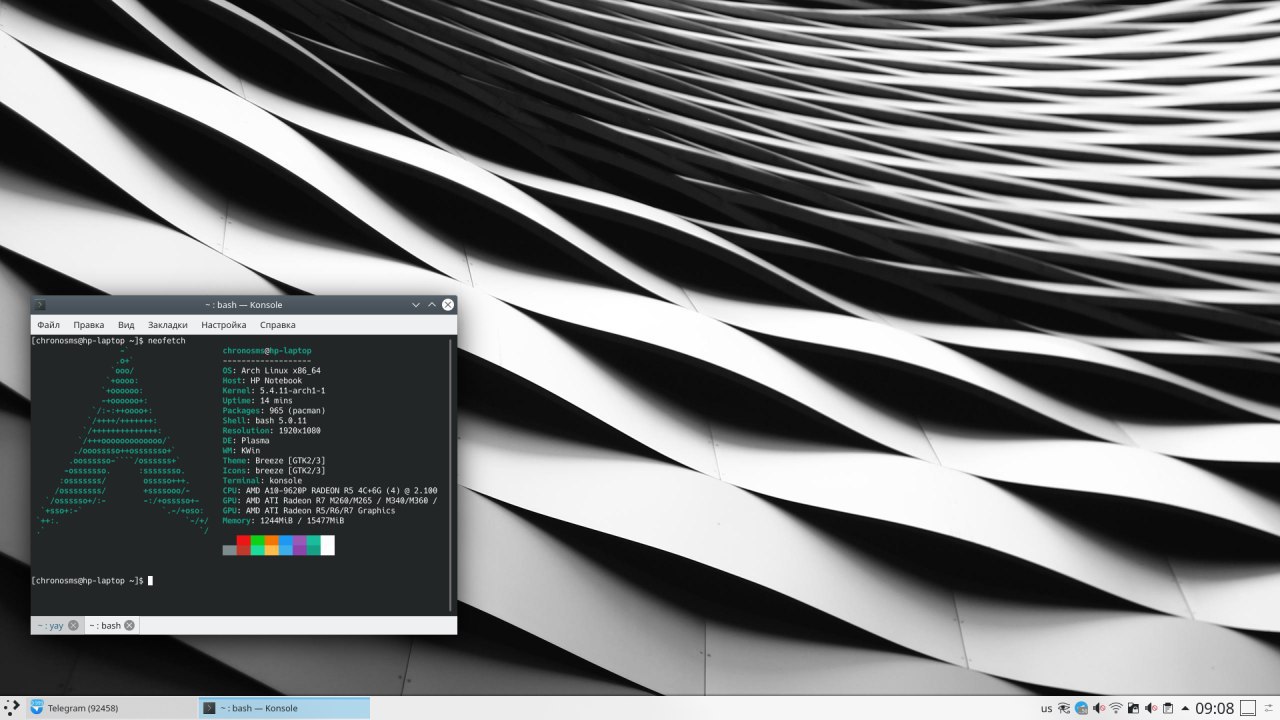Open the Справка menu

coord(278,325)
